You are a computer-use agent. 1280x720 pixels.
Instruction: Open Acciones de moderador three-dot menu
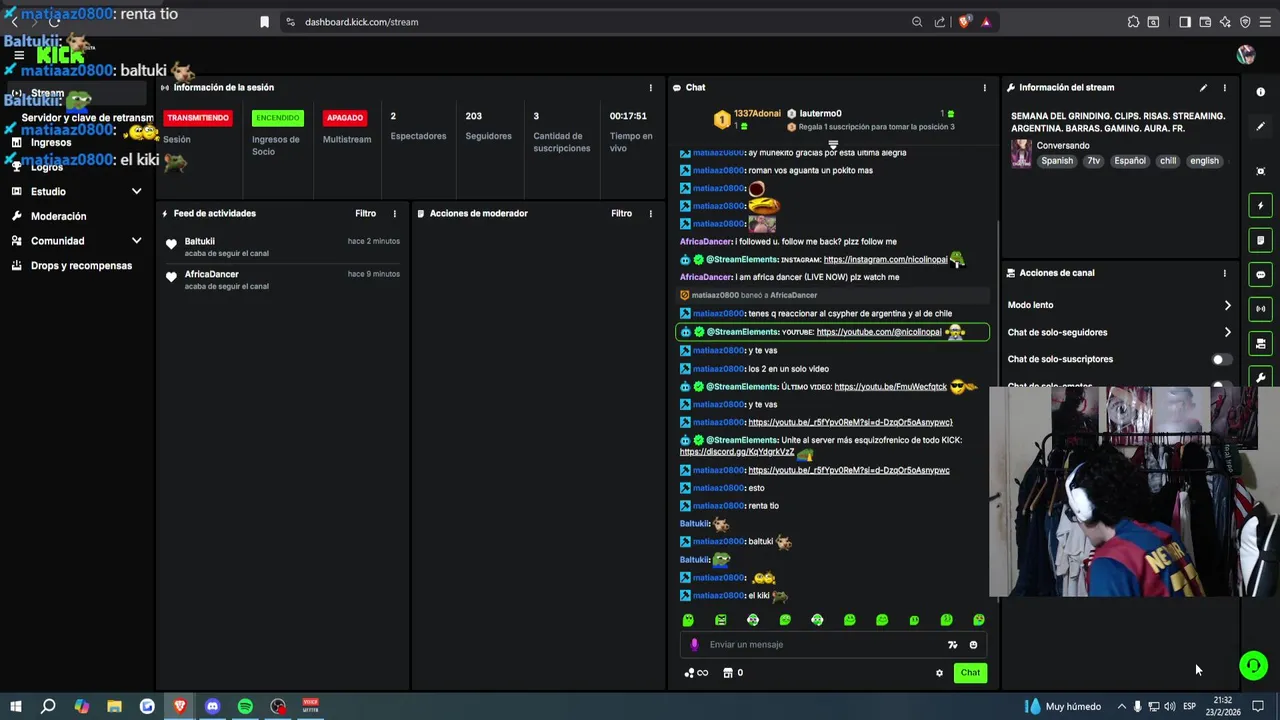tap(650, 214)
